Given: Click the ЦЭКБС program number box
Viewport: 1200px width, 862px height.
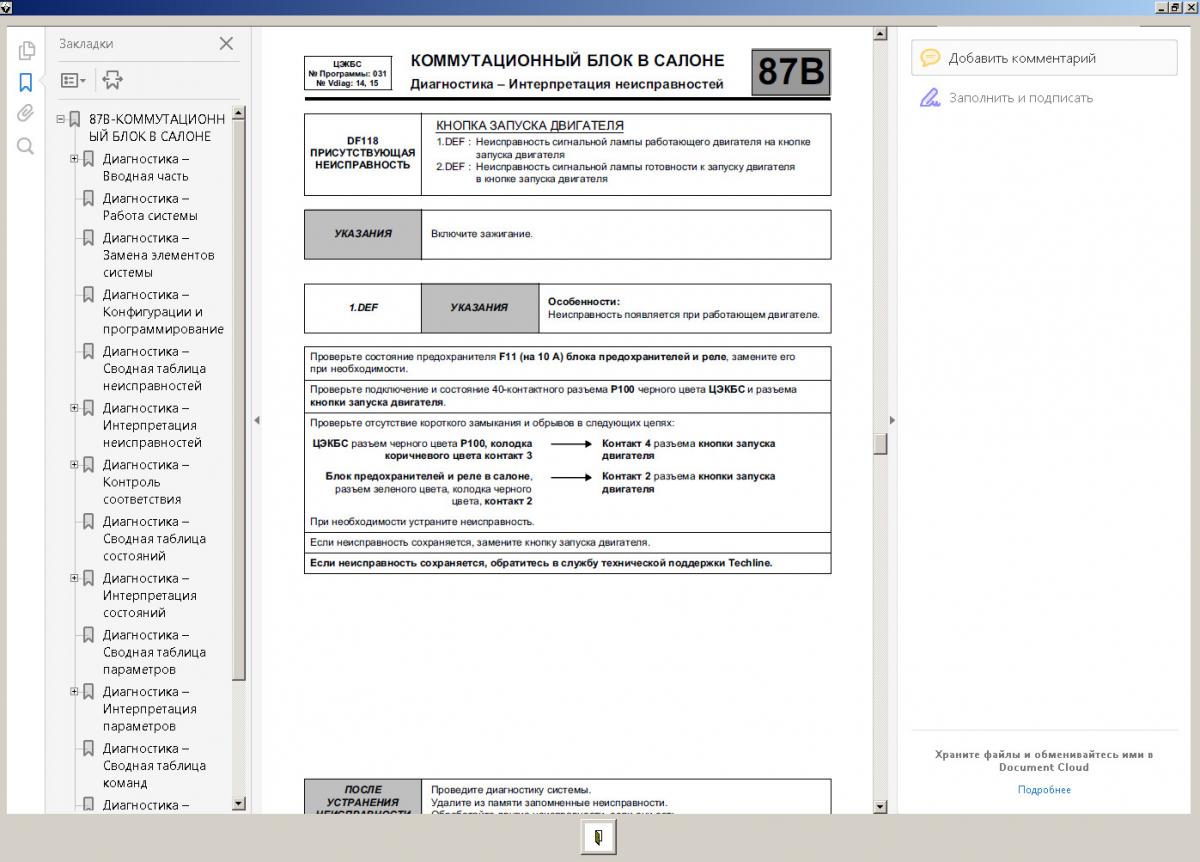Looking at the screenshot, I should [347, 73].
